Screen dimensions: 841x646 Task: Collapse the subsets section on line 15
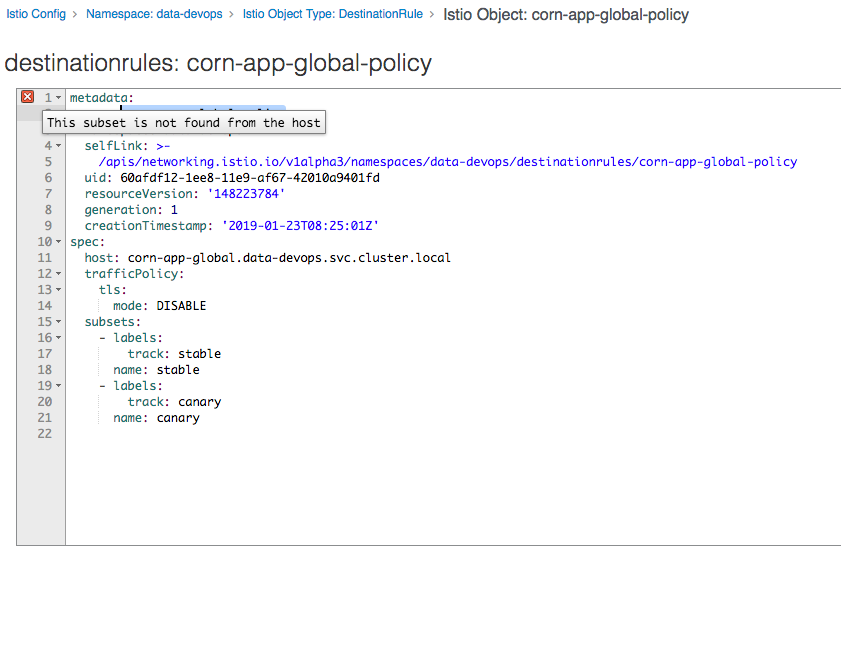(x=58, y=321)
